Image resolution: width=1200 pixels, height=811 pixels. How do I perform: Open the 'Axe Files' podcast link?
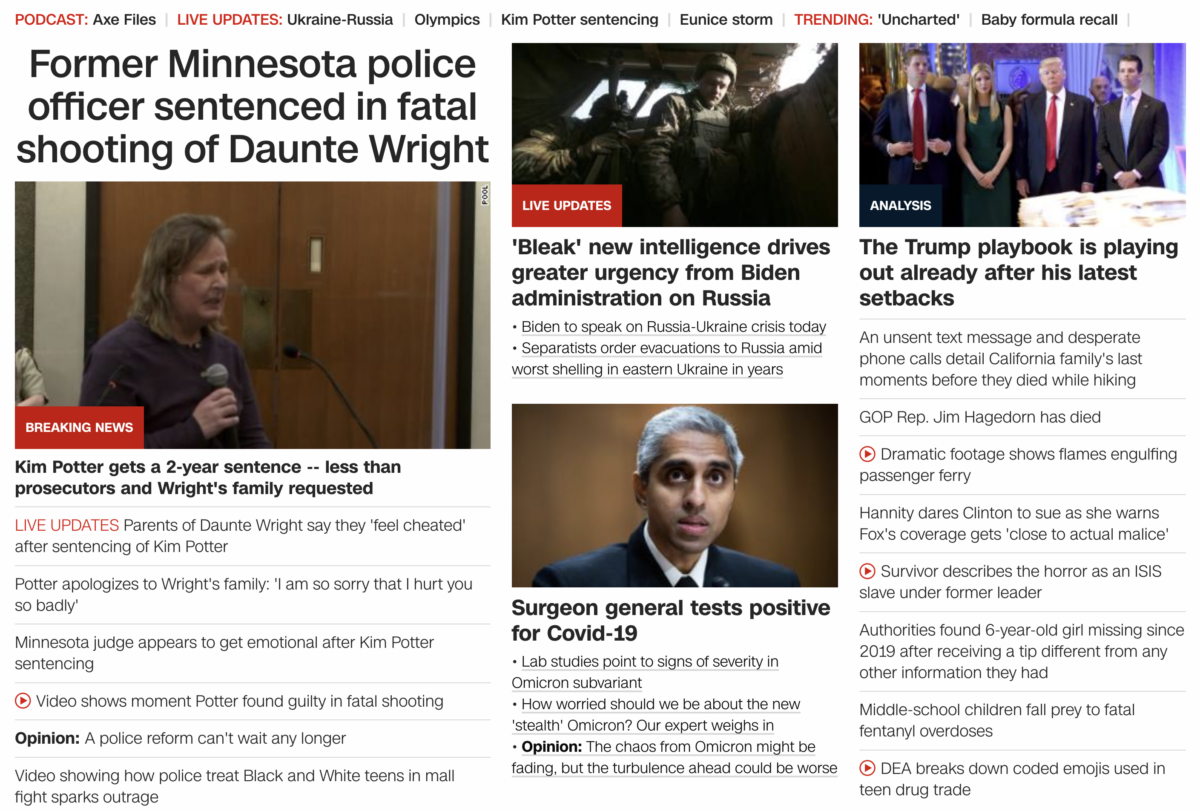click(124, 19)
